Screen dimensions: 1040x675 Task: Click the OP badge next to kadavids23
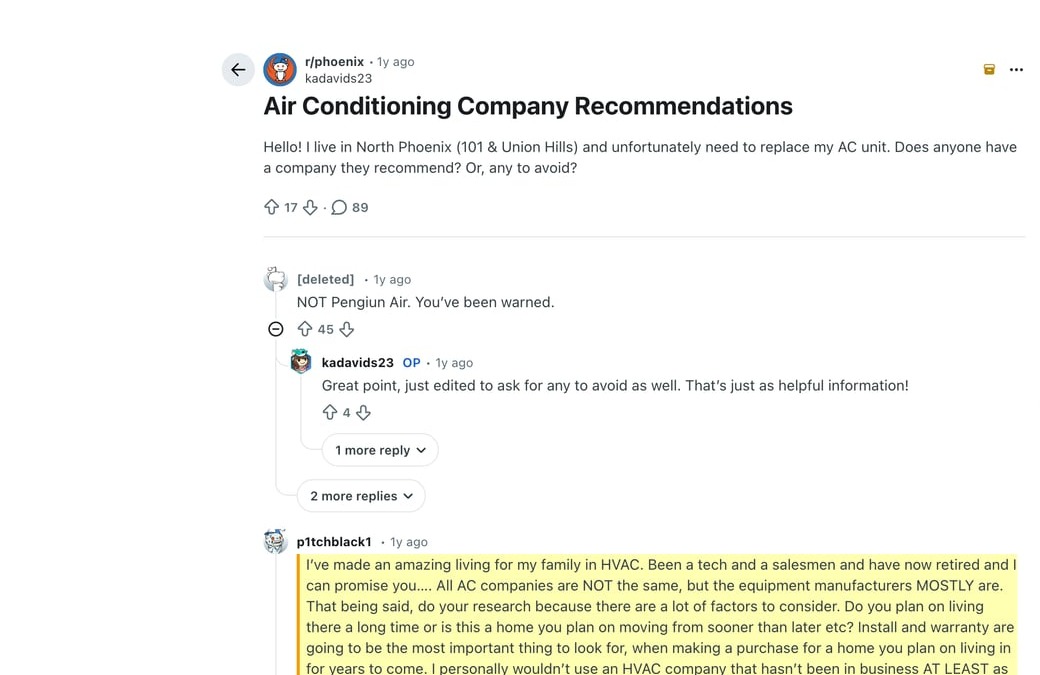(410, 362)
